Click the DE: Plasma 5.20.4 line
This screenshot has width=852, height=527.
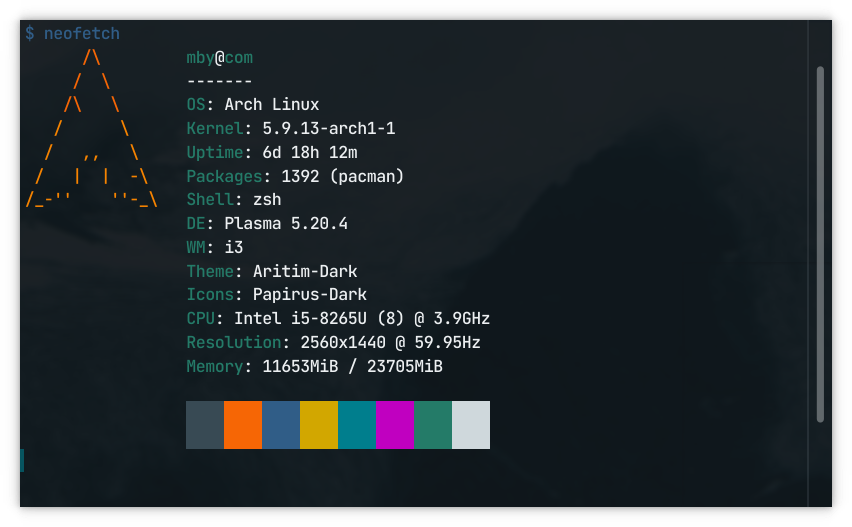pos(267,223)
